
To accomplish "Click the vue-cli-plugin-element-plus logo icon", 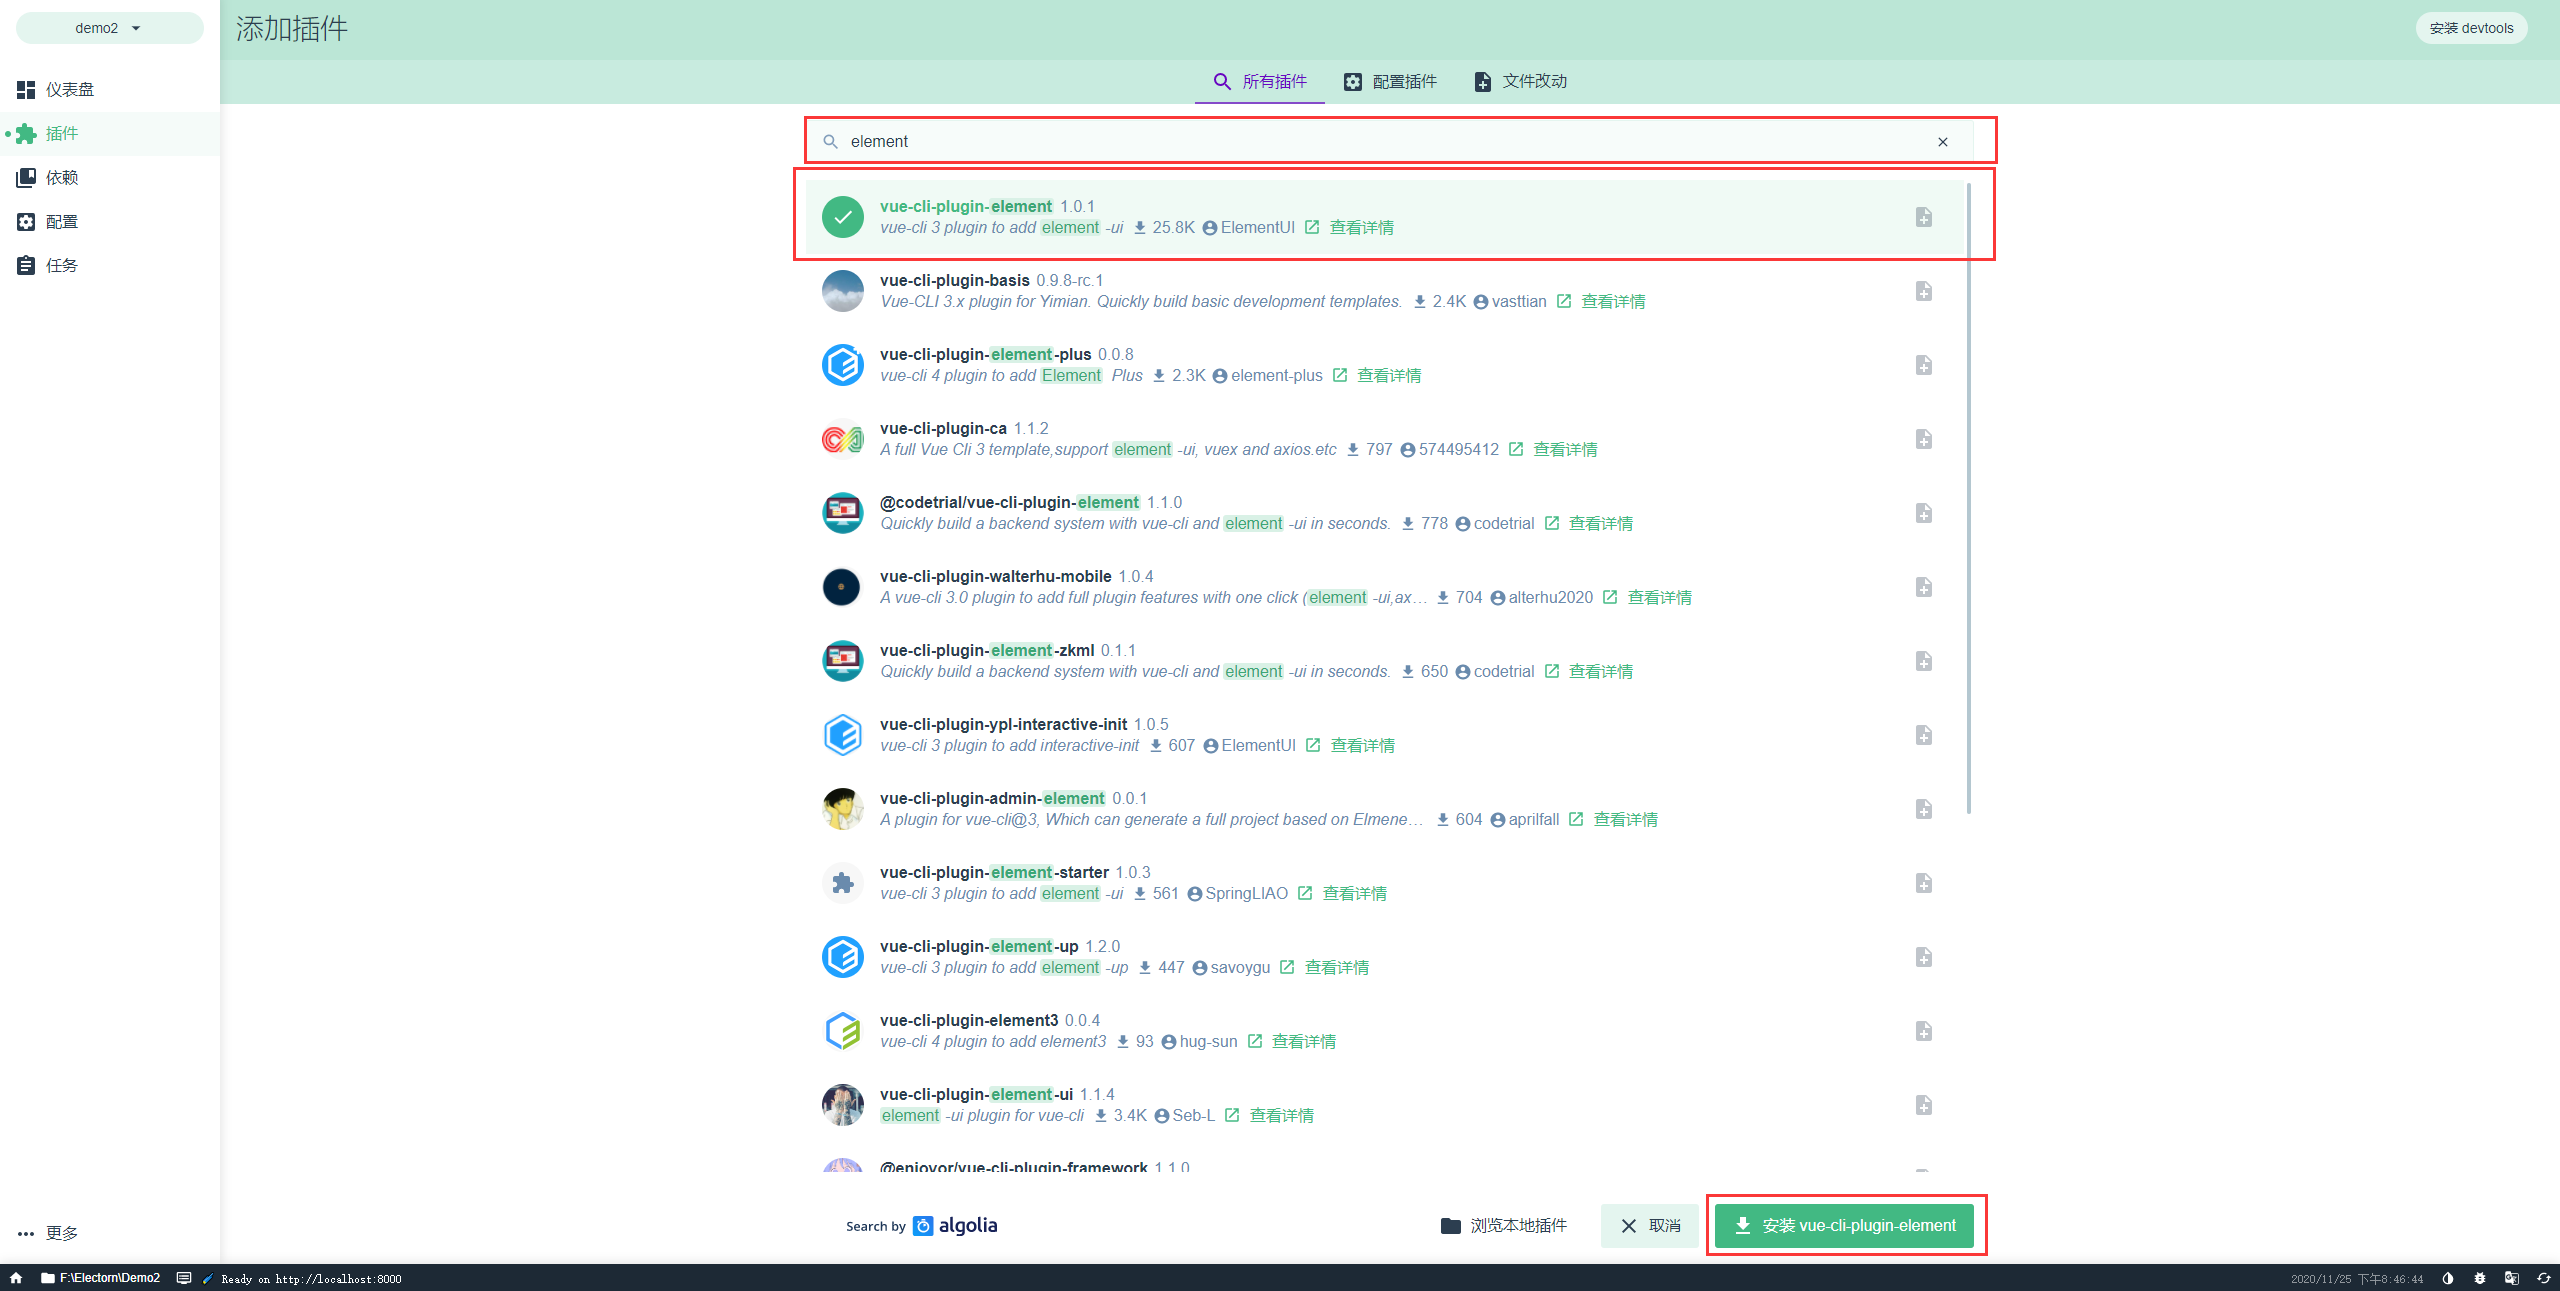I will pyautogui.click(x=843, y=365).
